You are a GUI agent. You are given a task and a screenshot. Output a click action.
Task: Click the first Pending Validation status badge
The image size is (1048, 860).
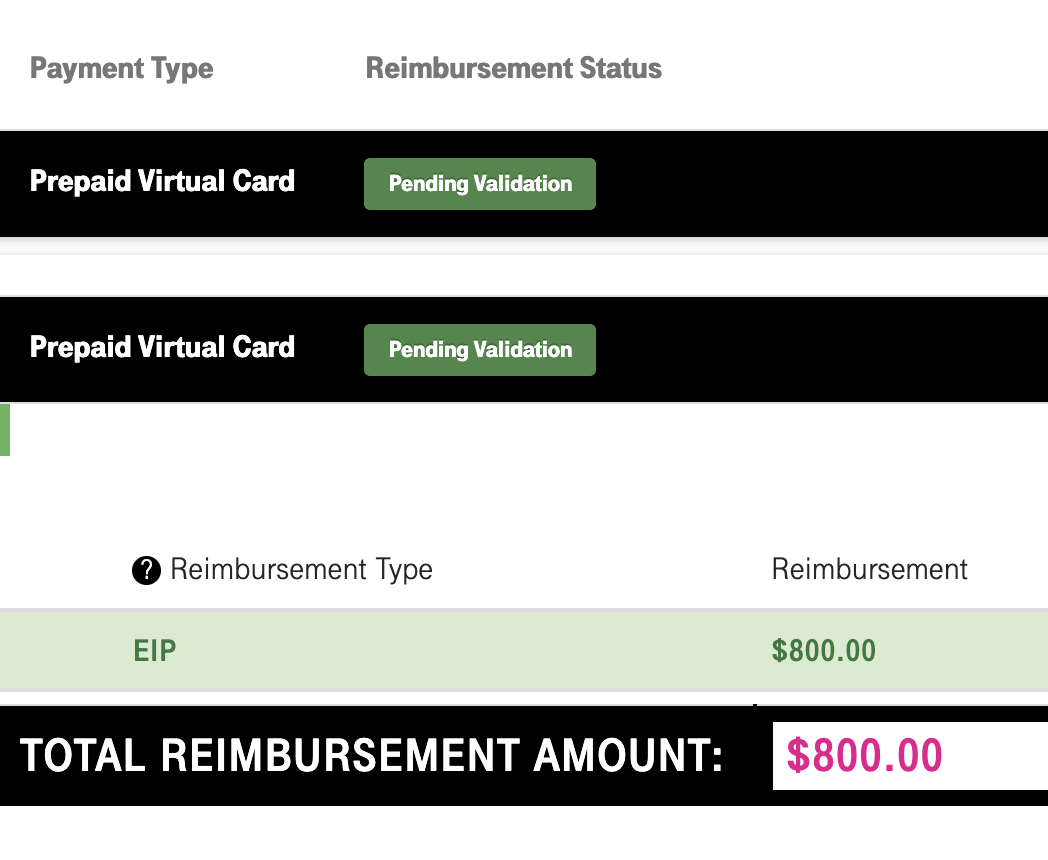pyautogui.click(x=480, y=184)
